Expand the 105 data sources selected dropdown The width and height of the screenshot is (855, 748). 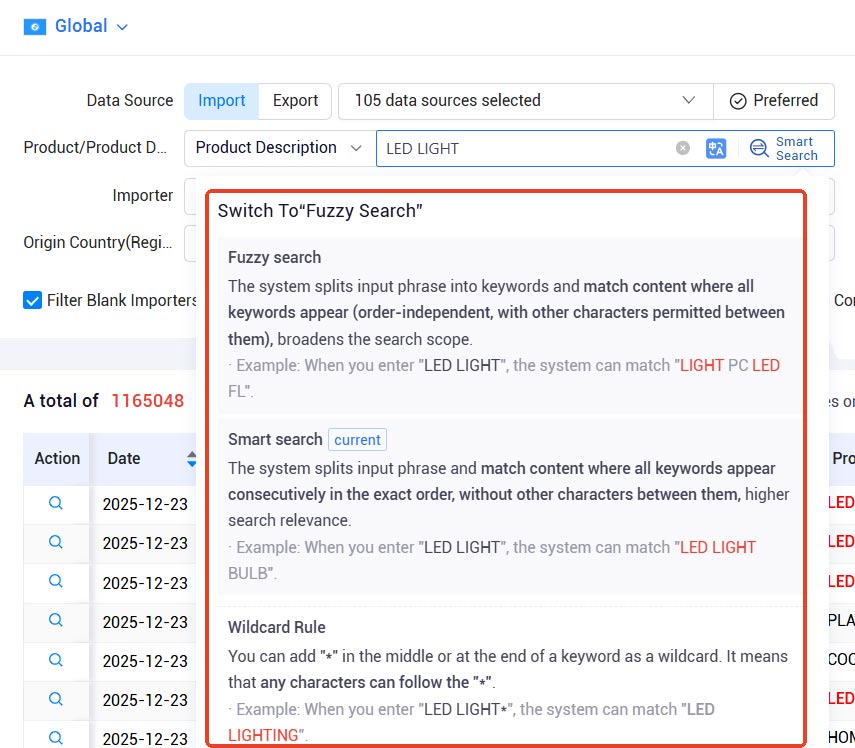pos(526,101)
